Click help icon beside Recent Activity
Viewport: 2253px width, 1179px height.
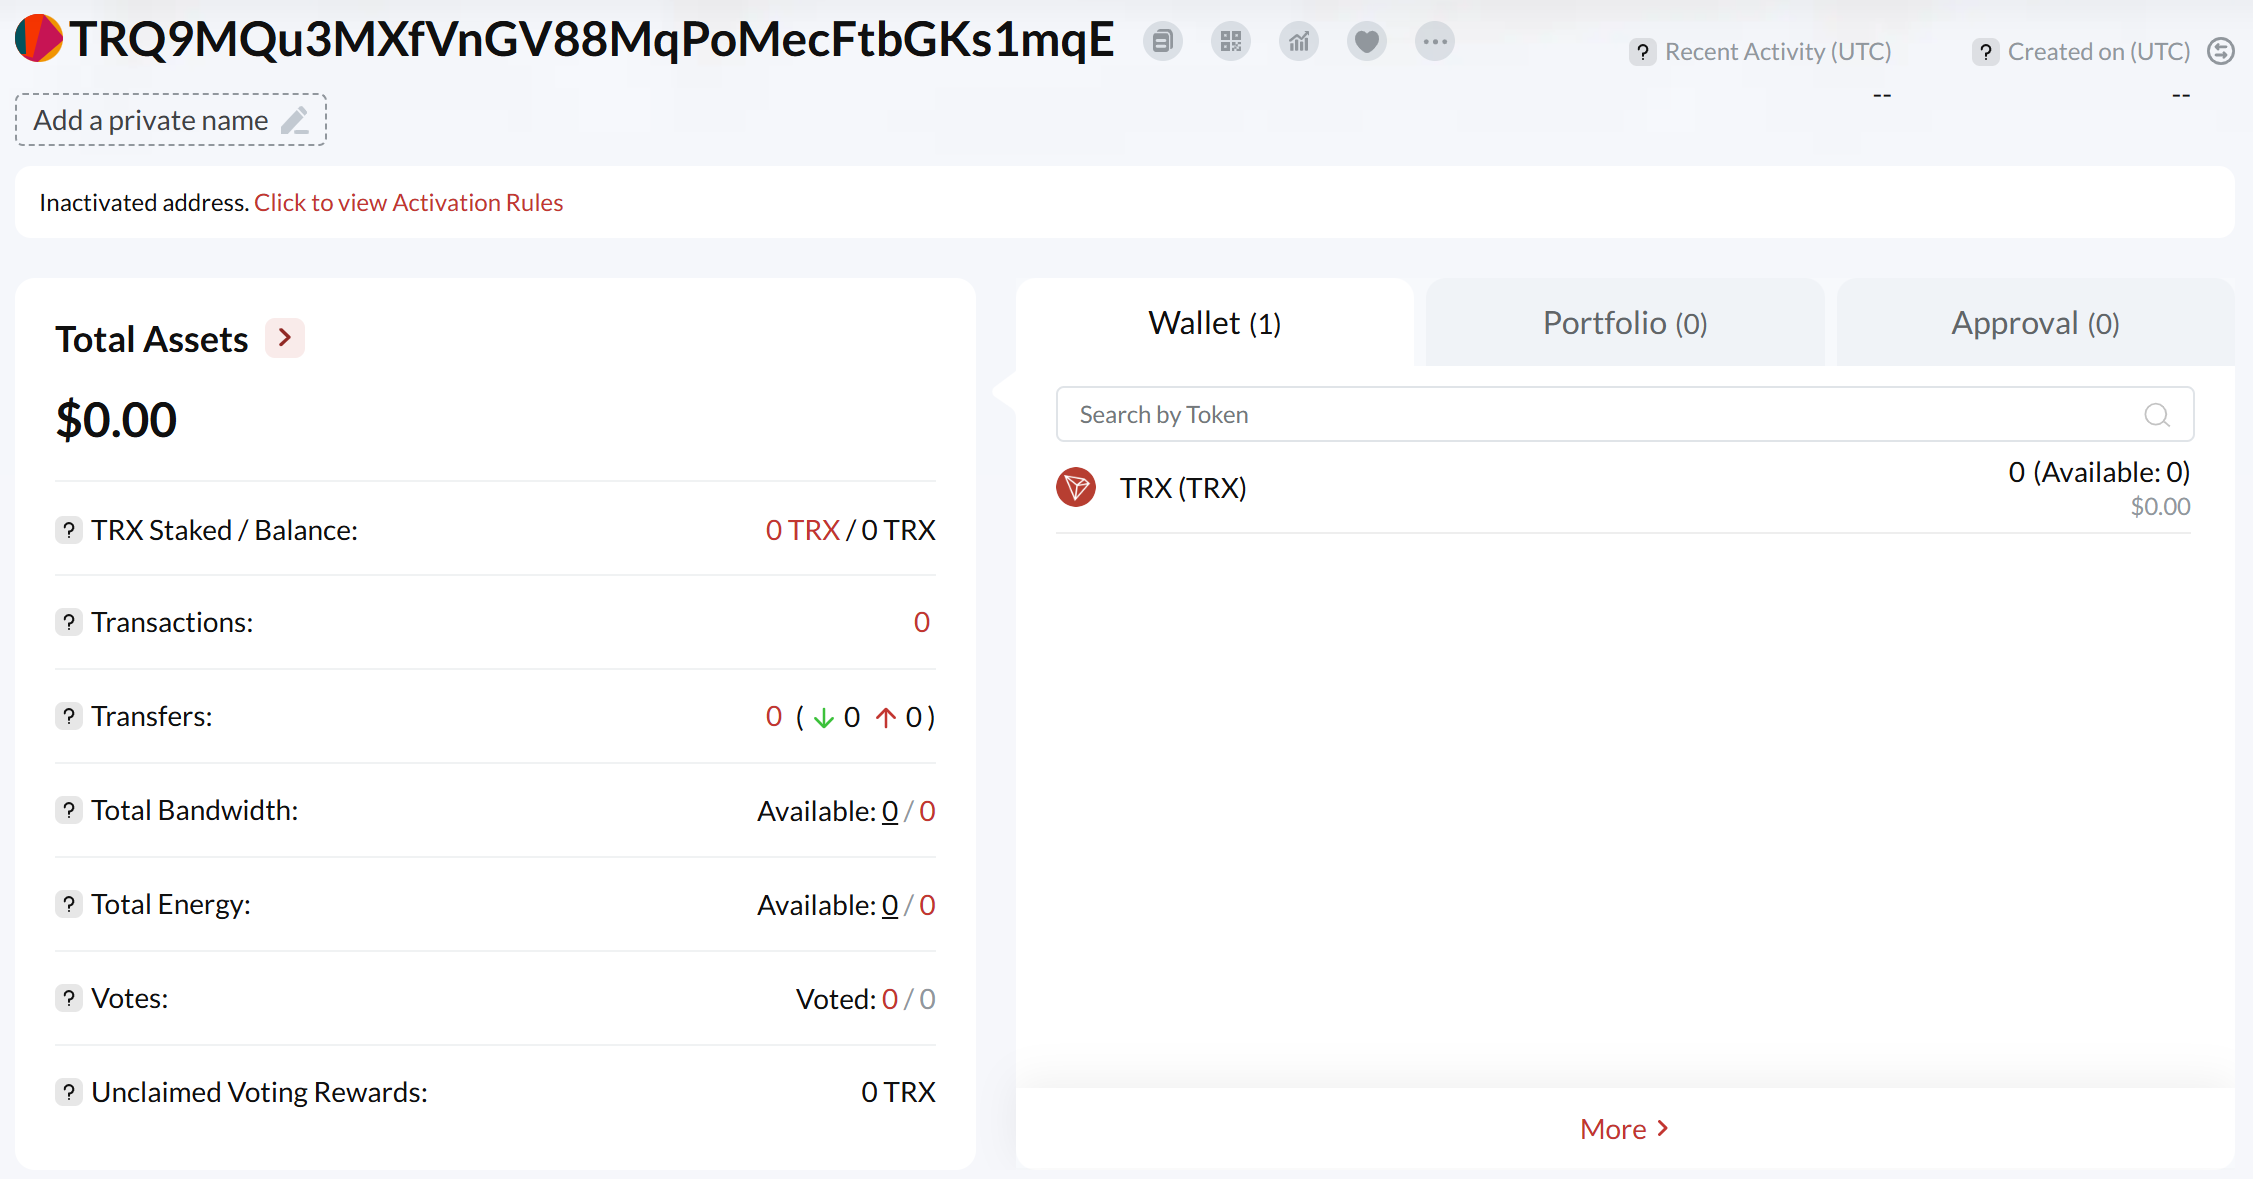coord(1642,52)
